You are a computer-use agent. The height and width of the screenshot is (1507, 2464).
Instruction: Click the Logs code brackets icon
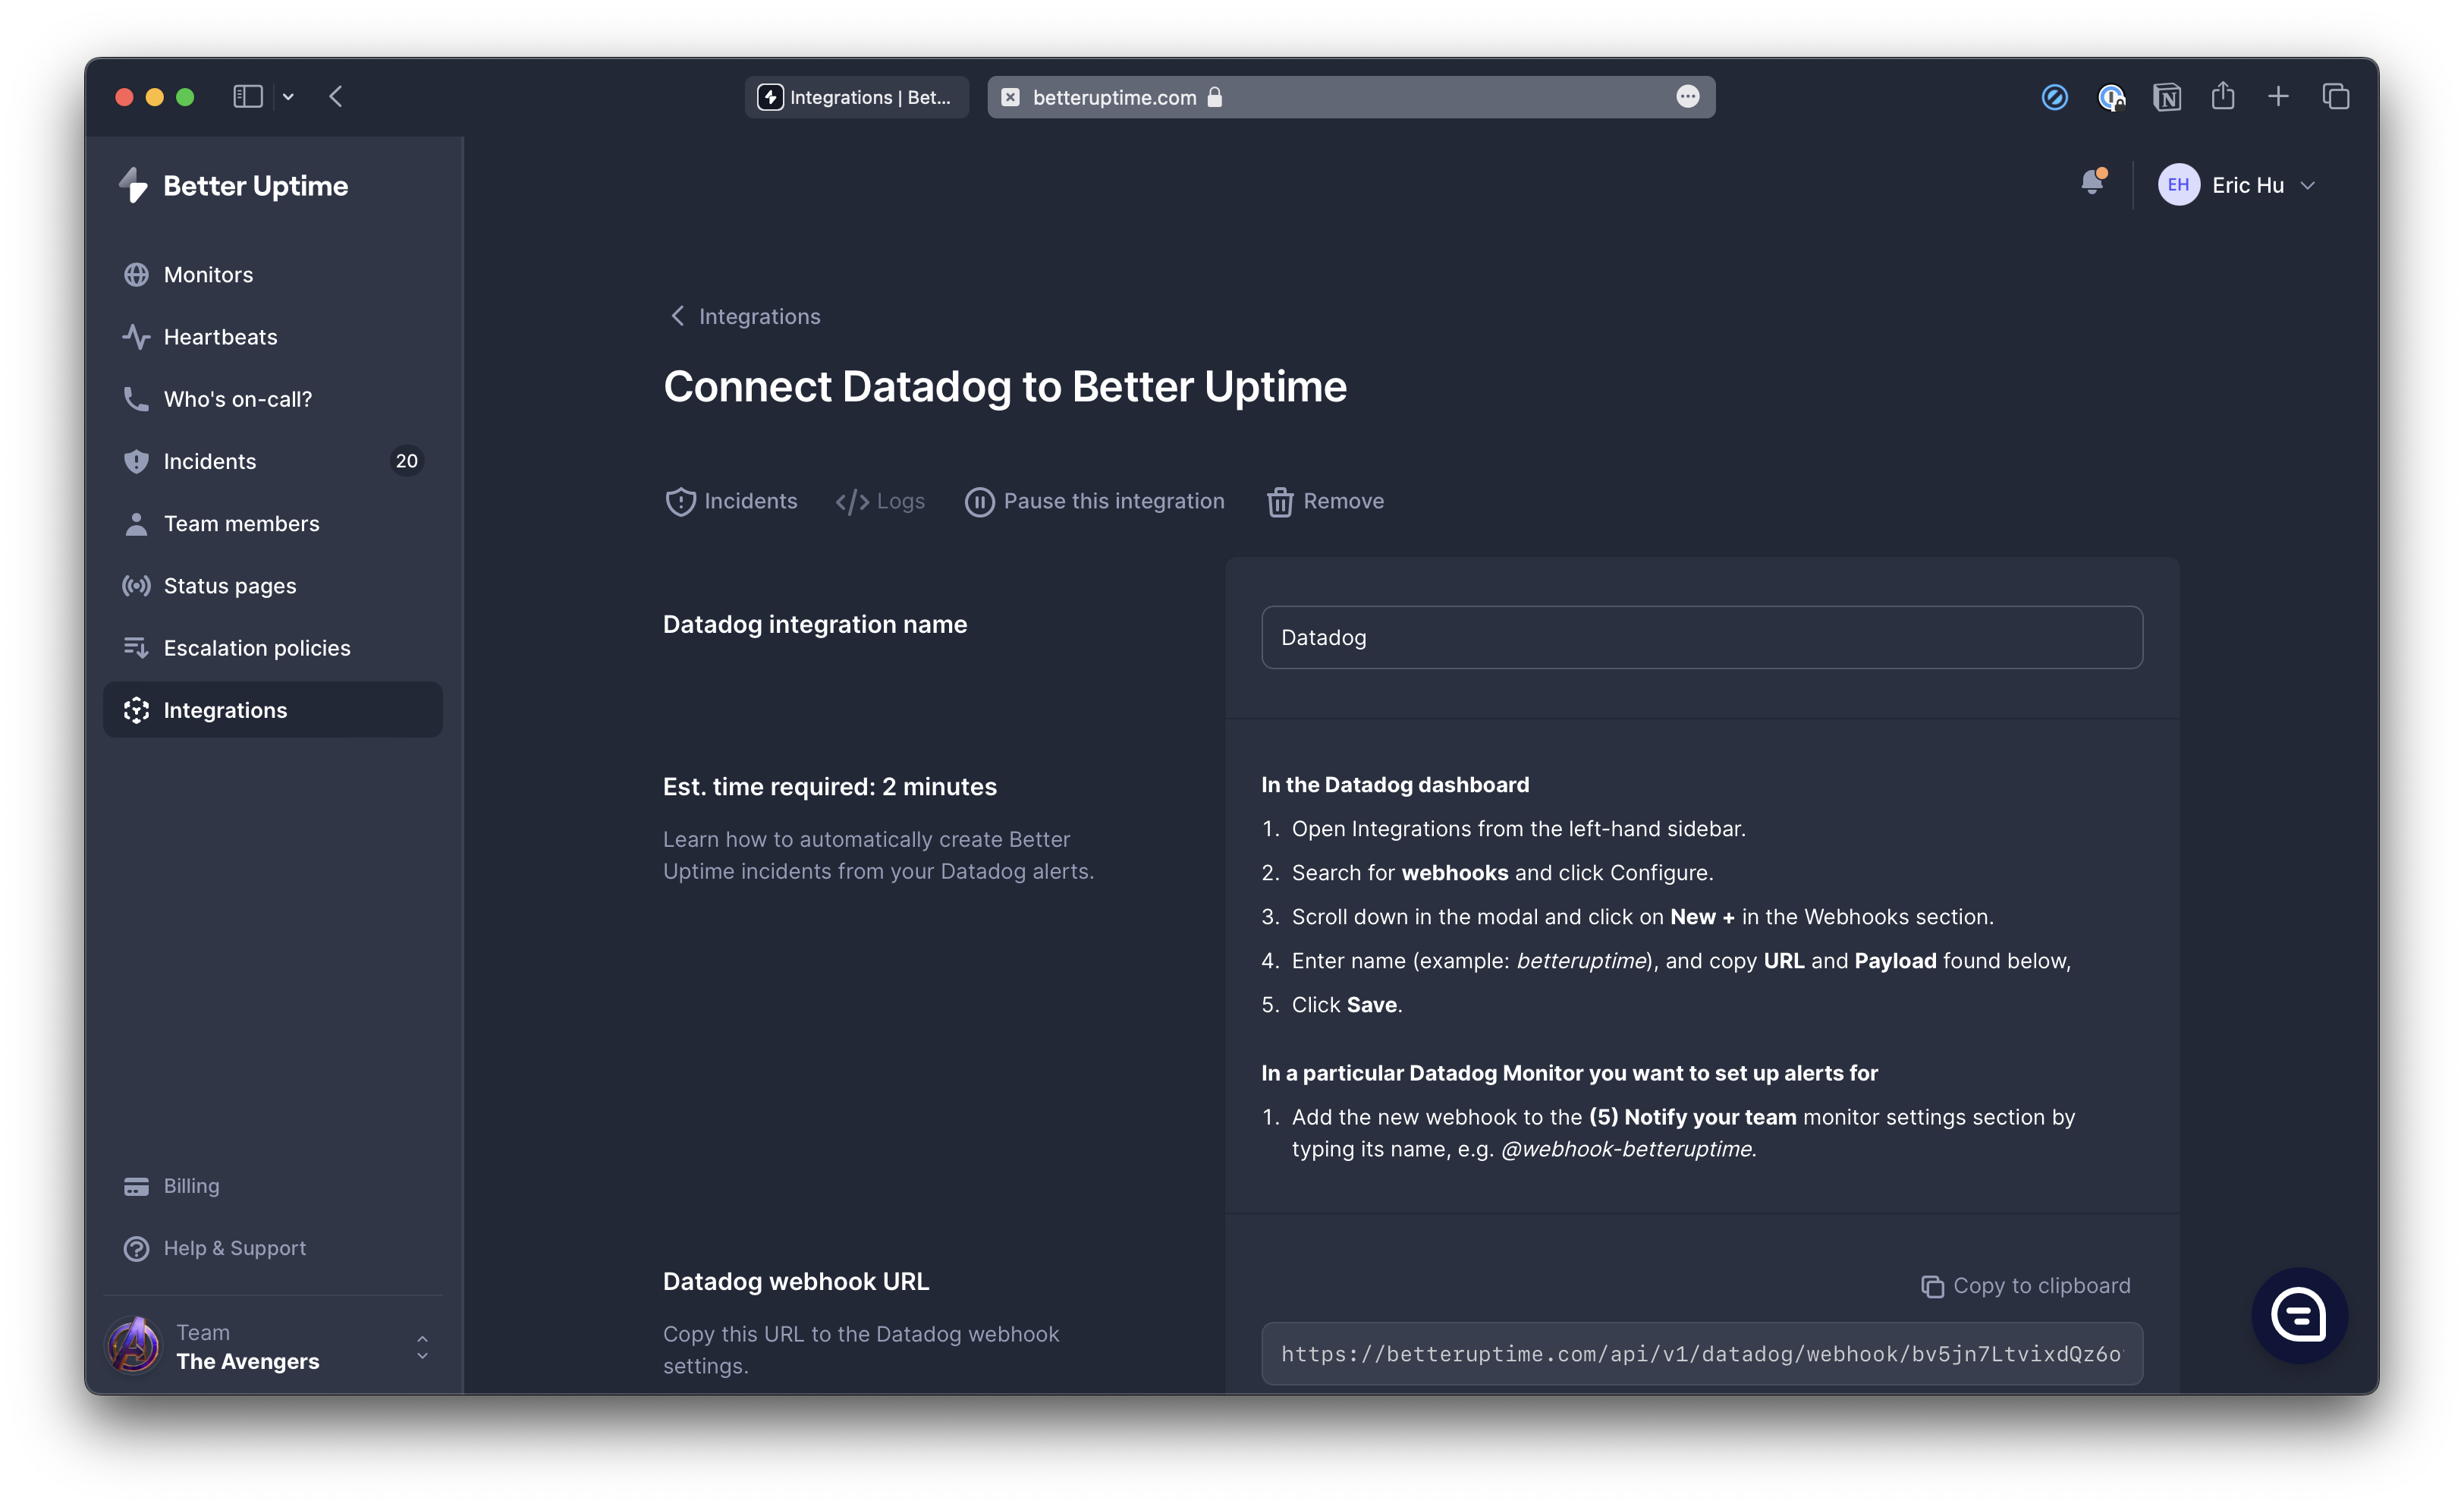(852, 502)
